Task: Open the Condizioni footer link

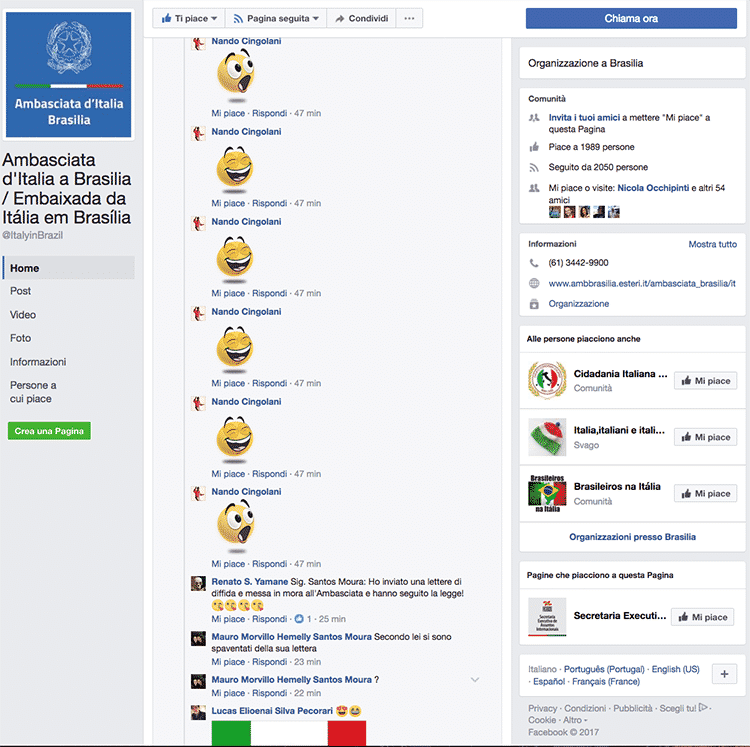Action: pyautogui.click(x=585, y=708)
